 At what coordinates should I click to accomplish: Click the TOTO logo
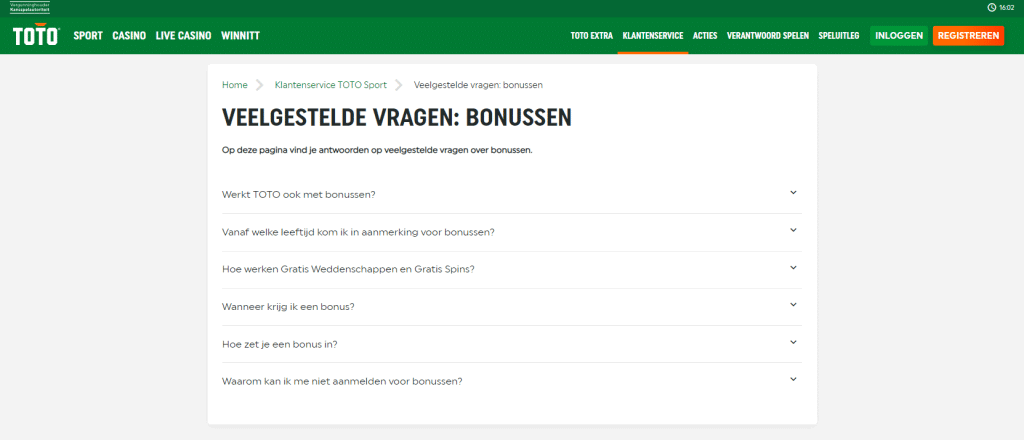37,36
